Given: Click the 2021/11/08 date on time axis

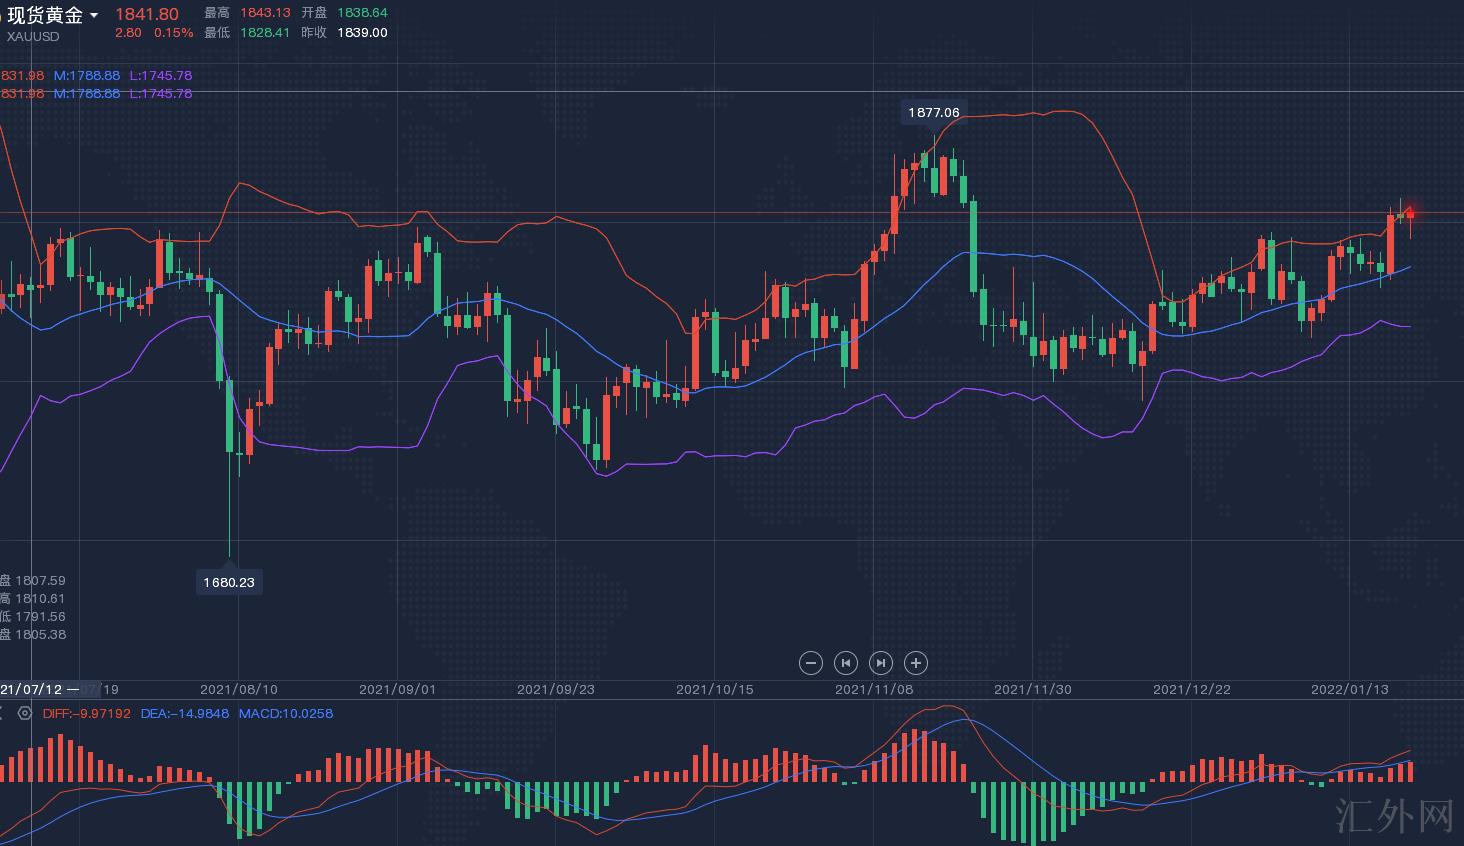Looking at the screenshot, I should (x=873, y=689).
